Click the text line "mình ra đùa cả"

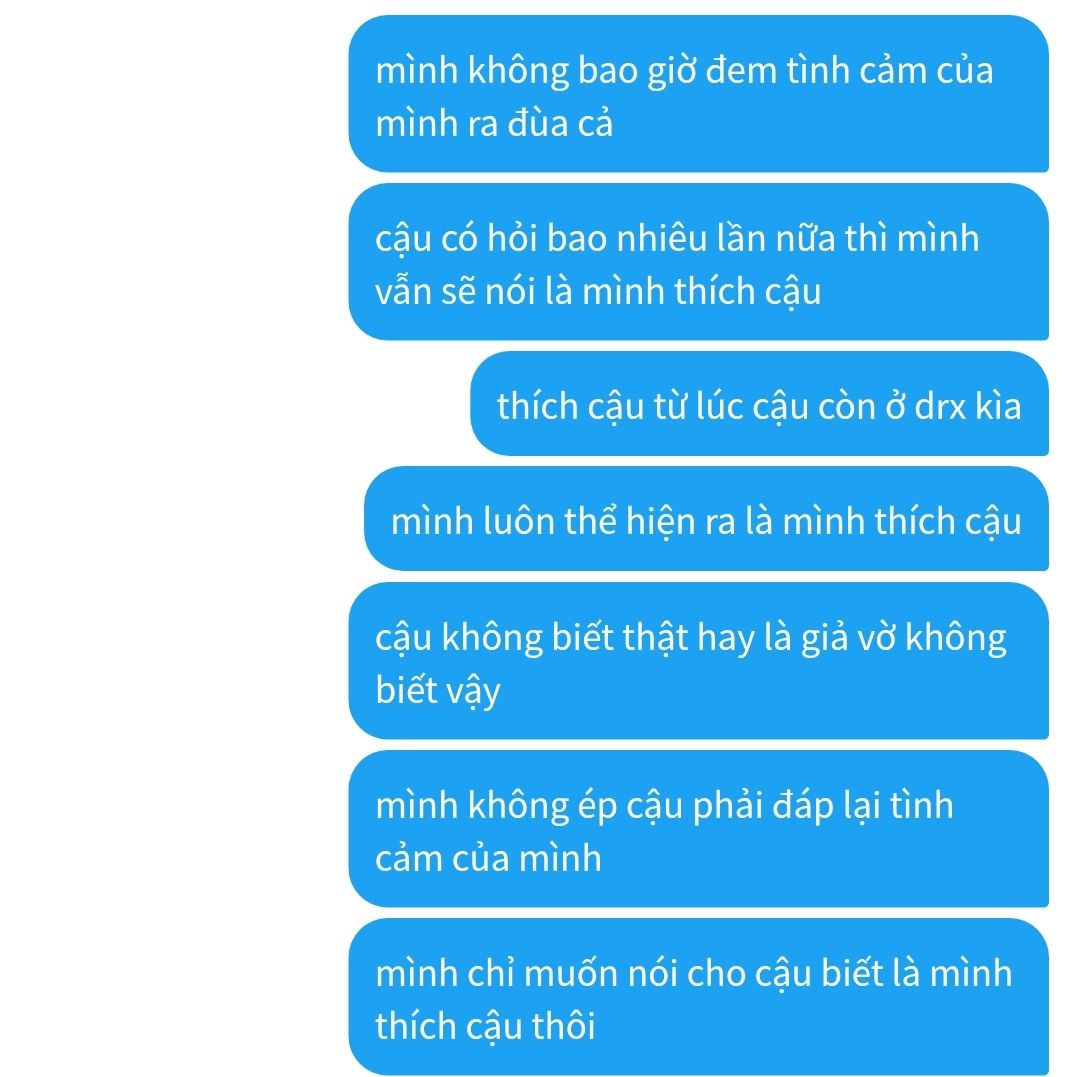pyautogui.click(x=495, y=124)
